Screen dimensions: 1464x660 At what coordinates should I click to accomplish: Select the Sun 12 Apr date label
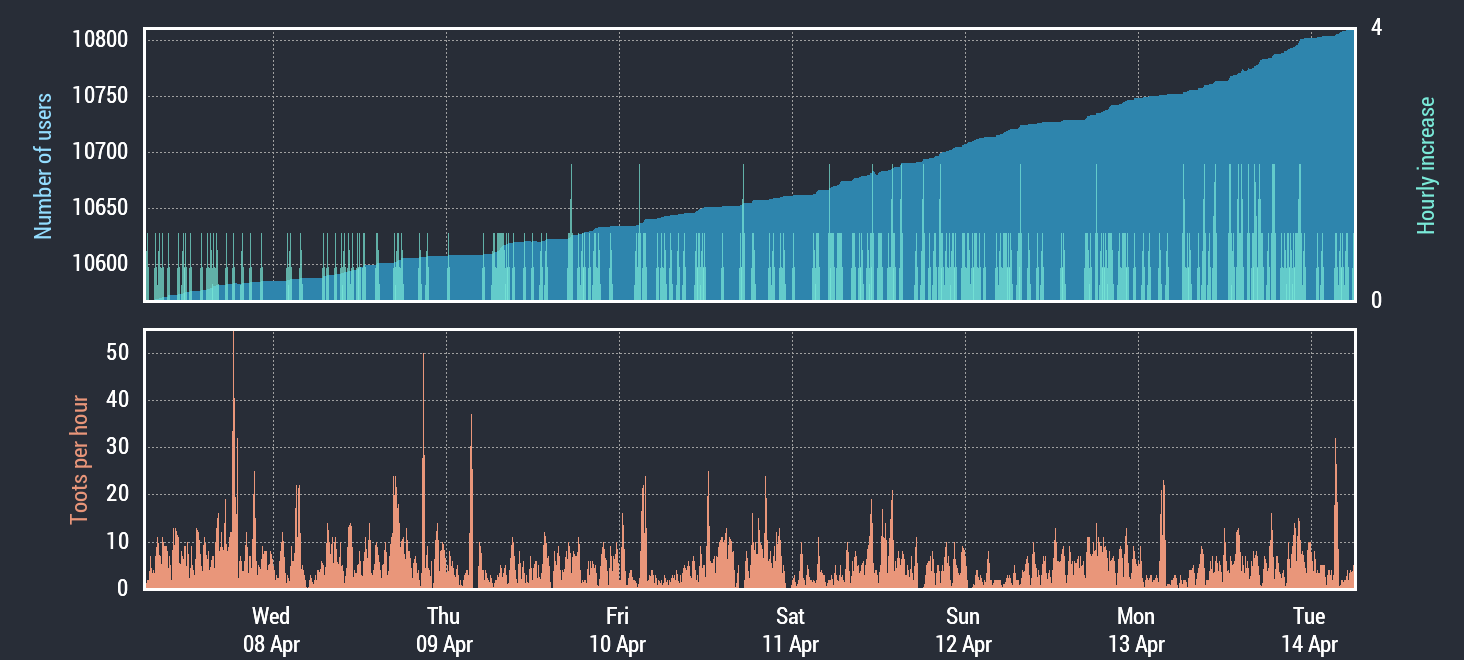tap(963, 630)
